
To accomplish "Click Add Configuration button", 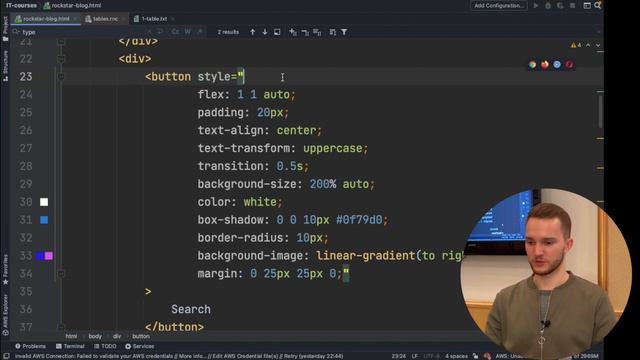I will [x=499, y=6].
